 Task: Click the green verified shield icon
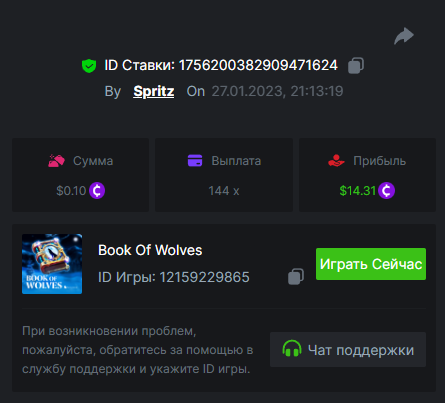click(x=89, y=66)
